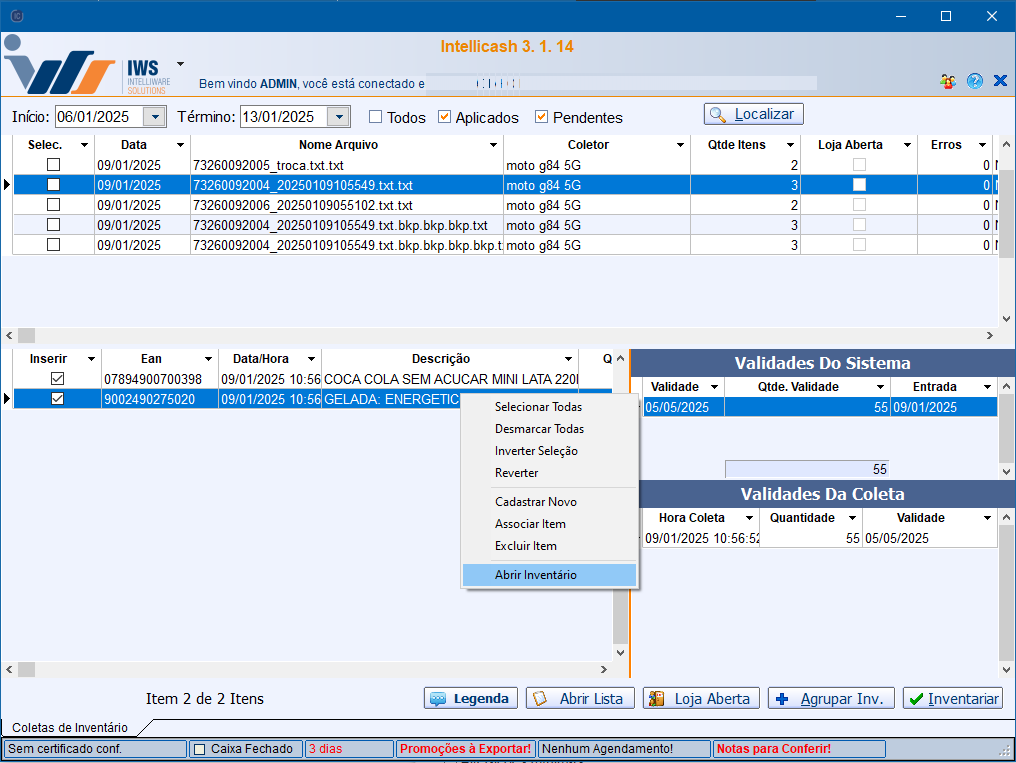This screenshot has height=763, width=1016.
Task: Toggle the Pendentes checkbox
Action: coord(542,117)
